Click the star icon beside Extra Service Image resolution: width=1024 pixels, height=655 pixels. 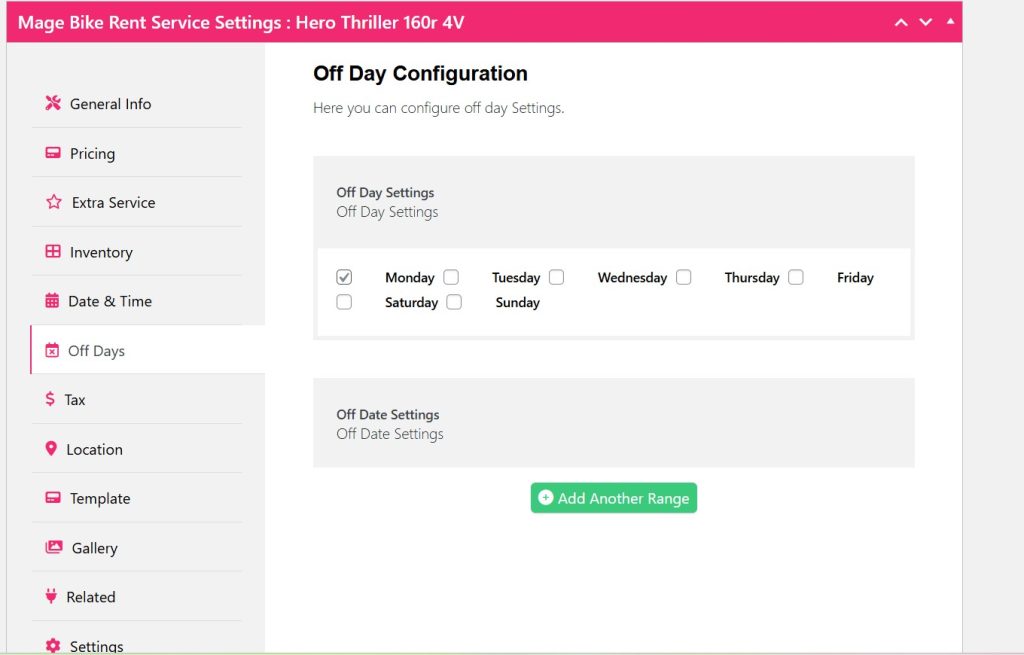click(54, 202)
